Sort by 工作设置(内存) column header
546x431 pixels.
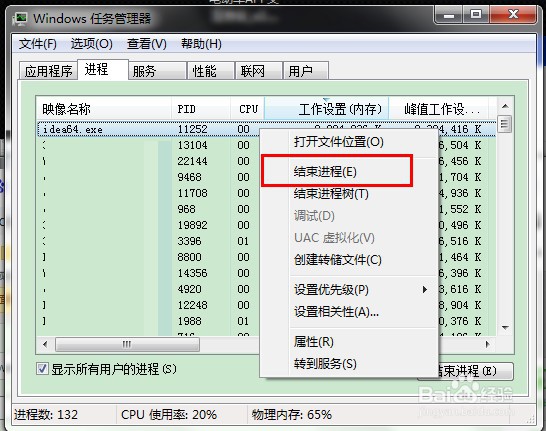[326, 109]
